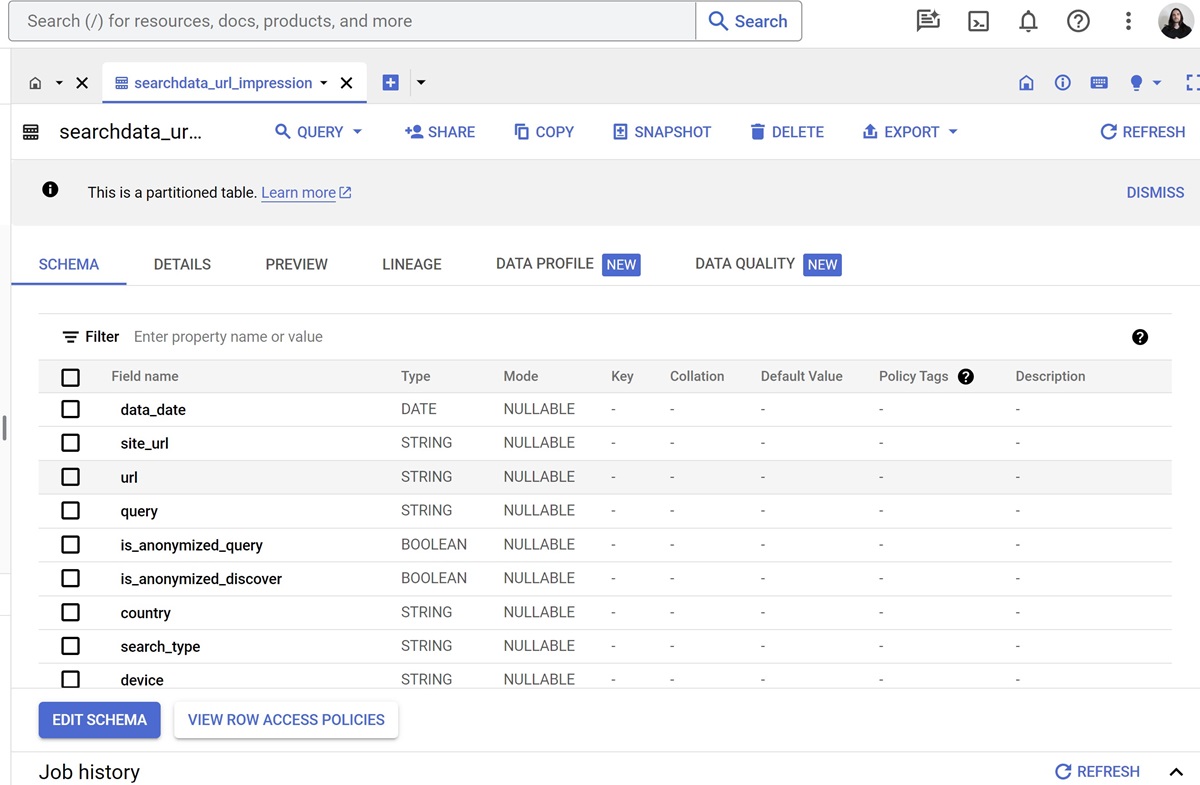Open the help question mark menu

click(x=1078, y=21)
